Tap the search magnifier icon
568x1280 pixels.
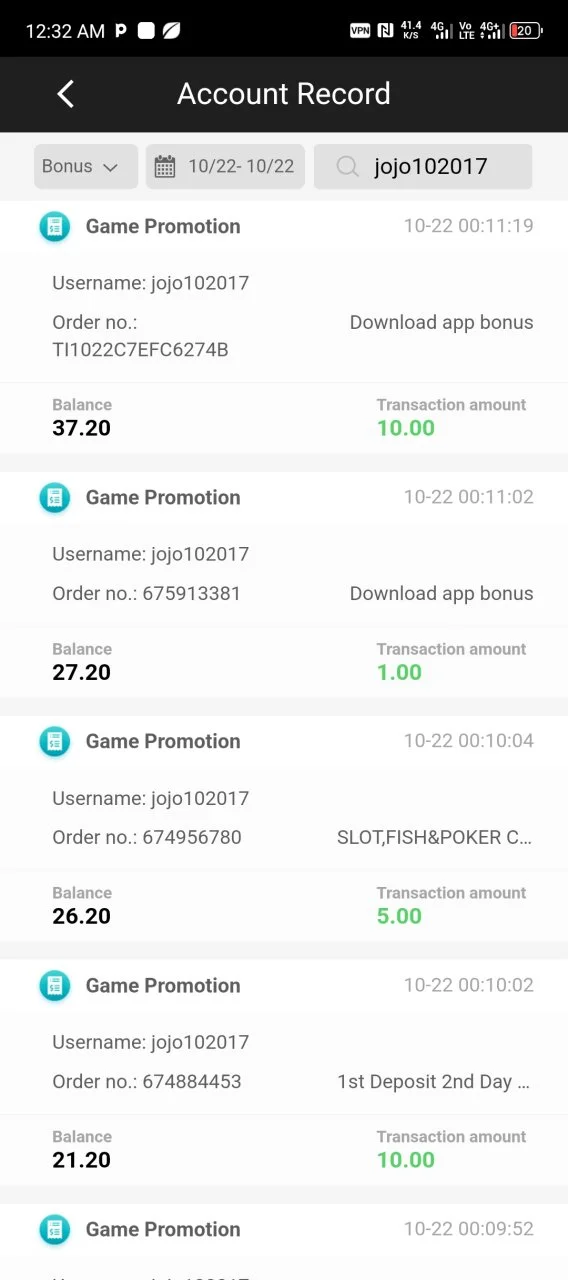[347, 167]
